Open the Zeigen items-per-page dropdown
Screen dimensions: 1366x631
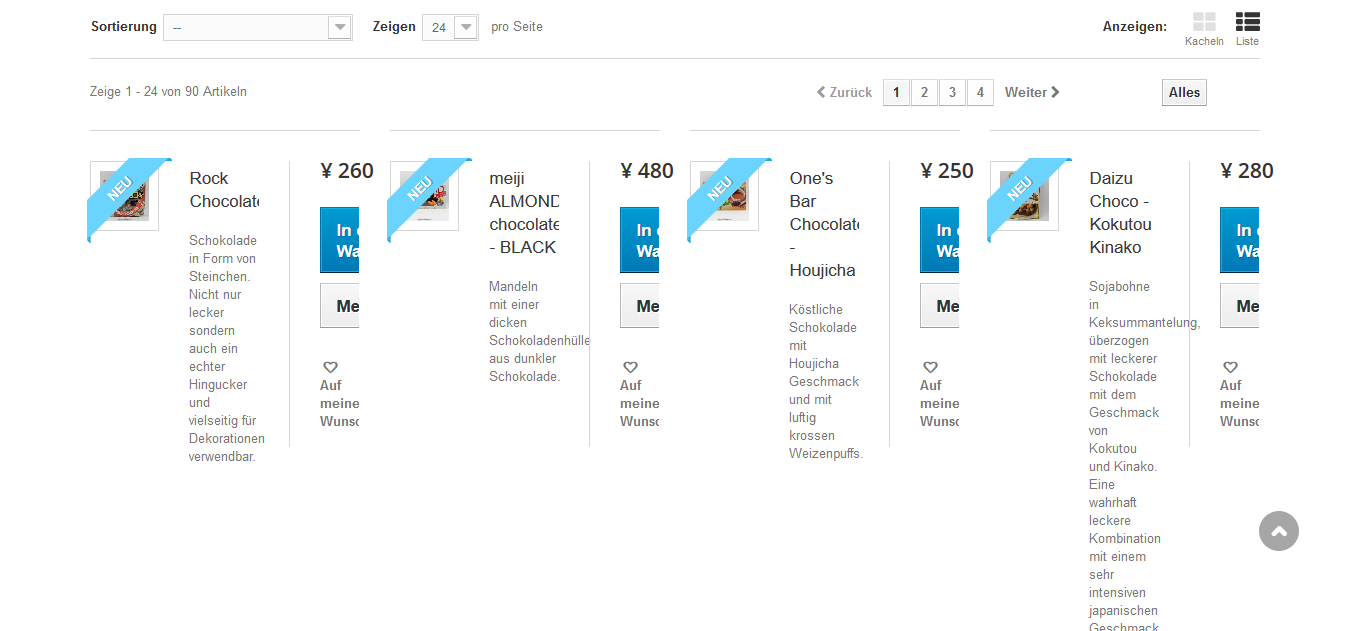coord(450,27)
